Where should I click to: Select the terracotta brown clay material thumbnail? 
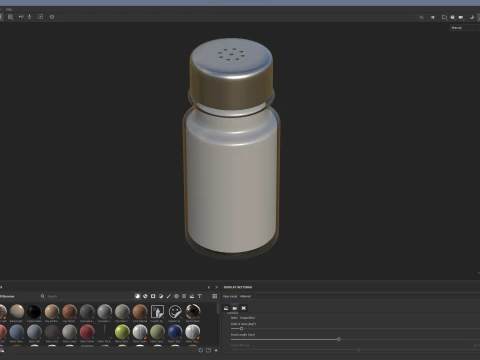69,312
